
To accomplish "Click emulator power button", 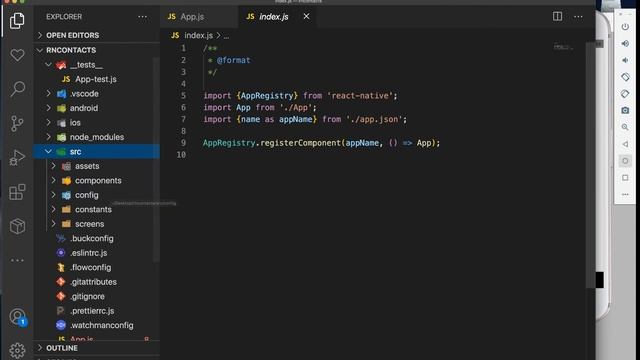I will click(x=625, y=27).
